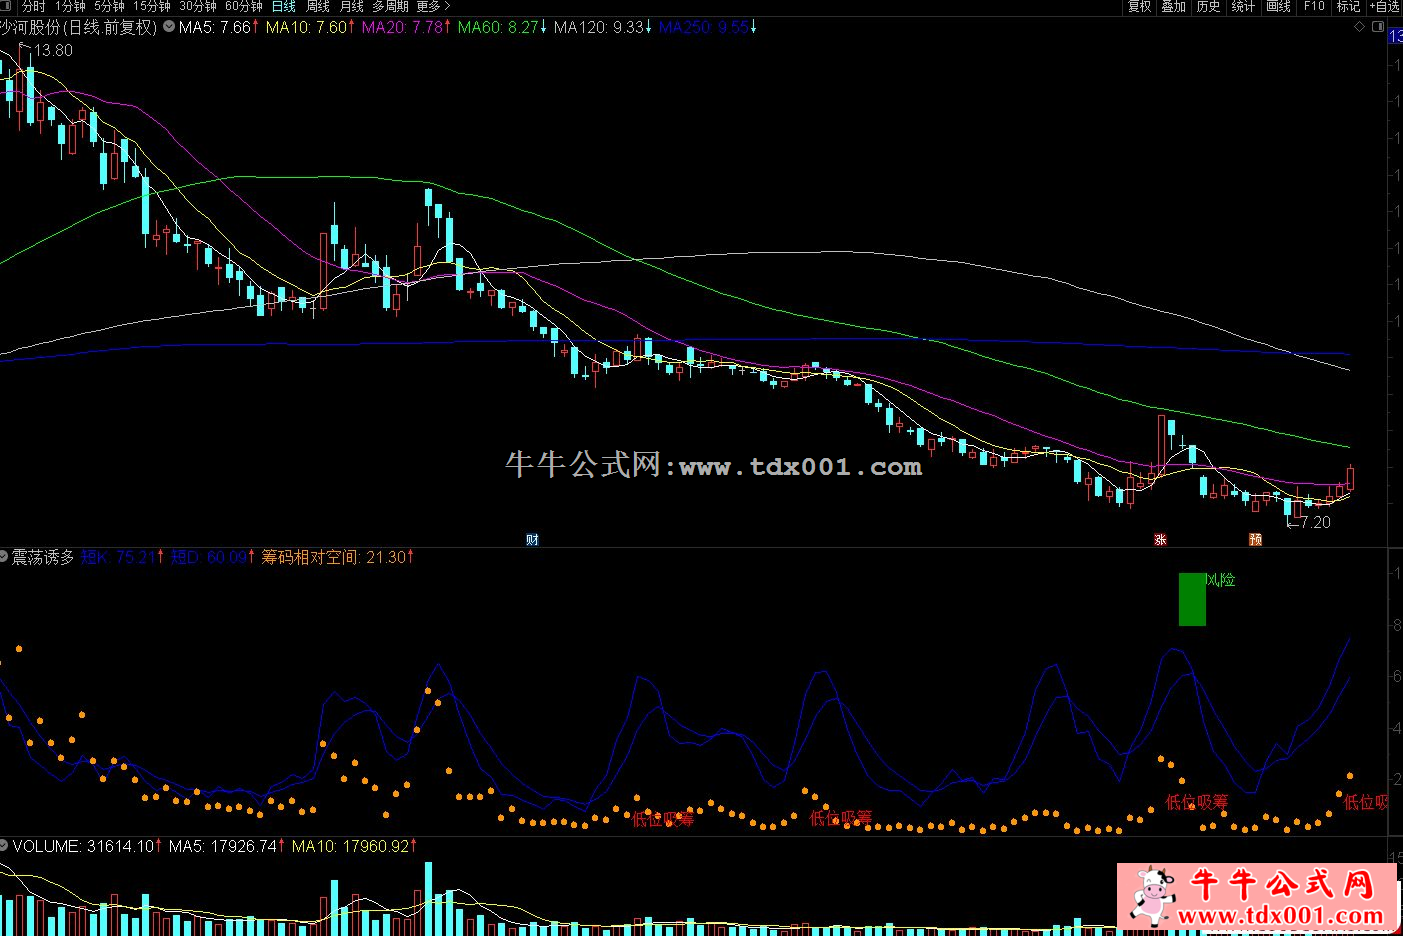Viewport: 1403px width, 936px height.
Task: Click the 预 forecast marker icon
Action: (x=1255, y=540)
